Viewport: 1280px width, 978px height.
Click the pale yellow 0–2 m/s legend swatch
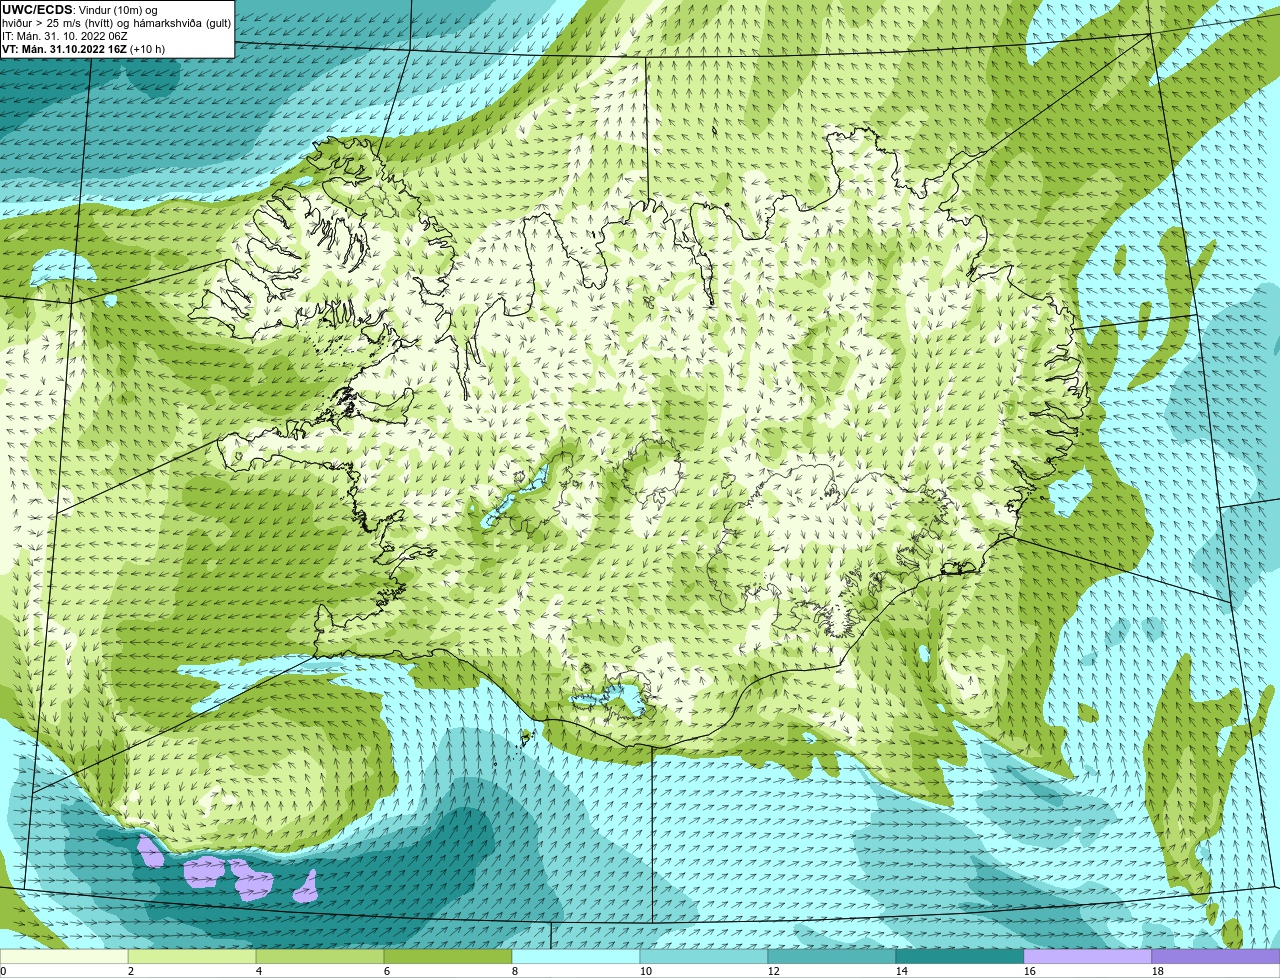coord(64,956)
